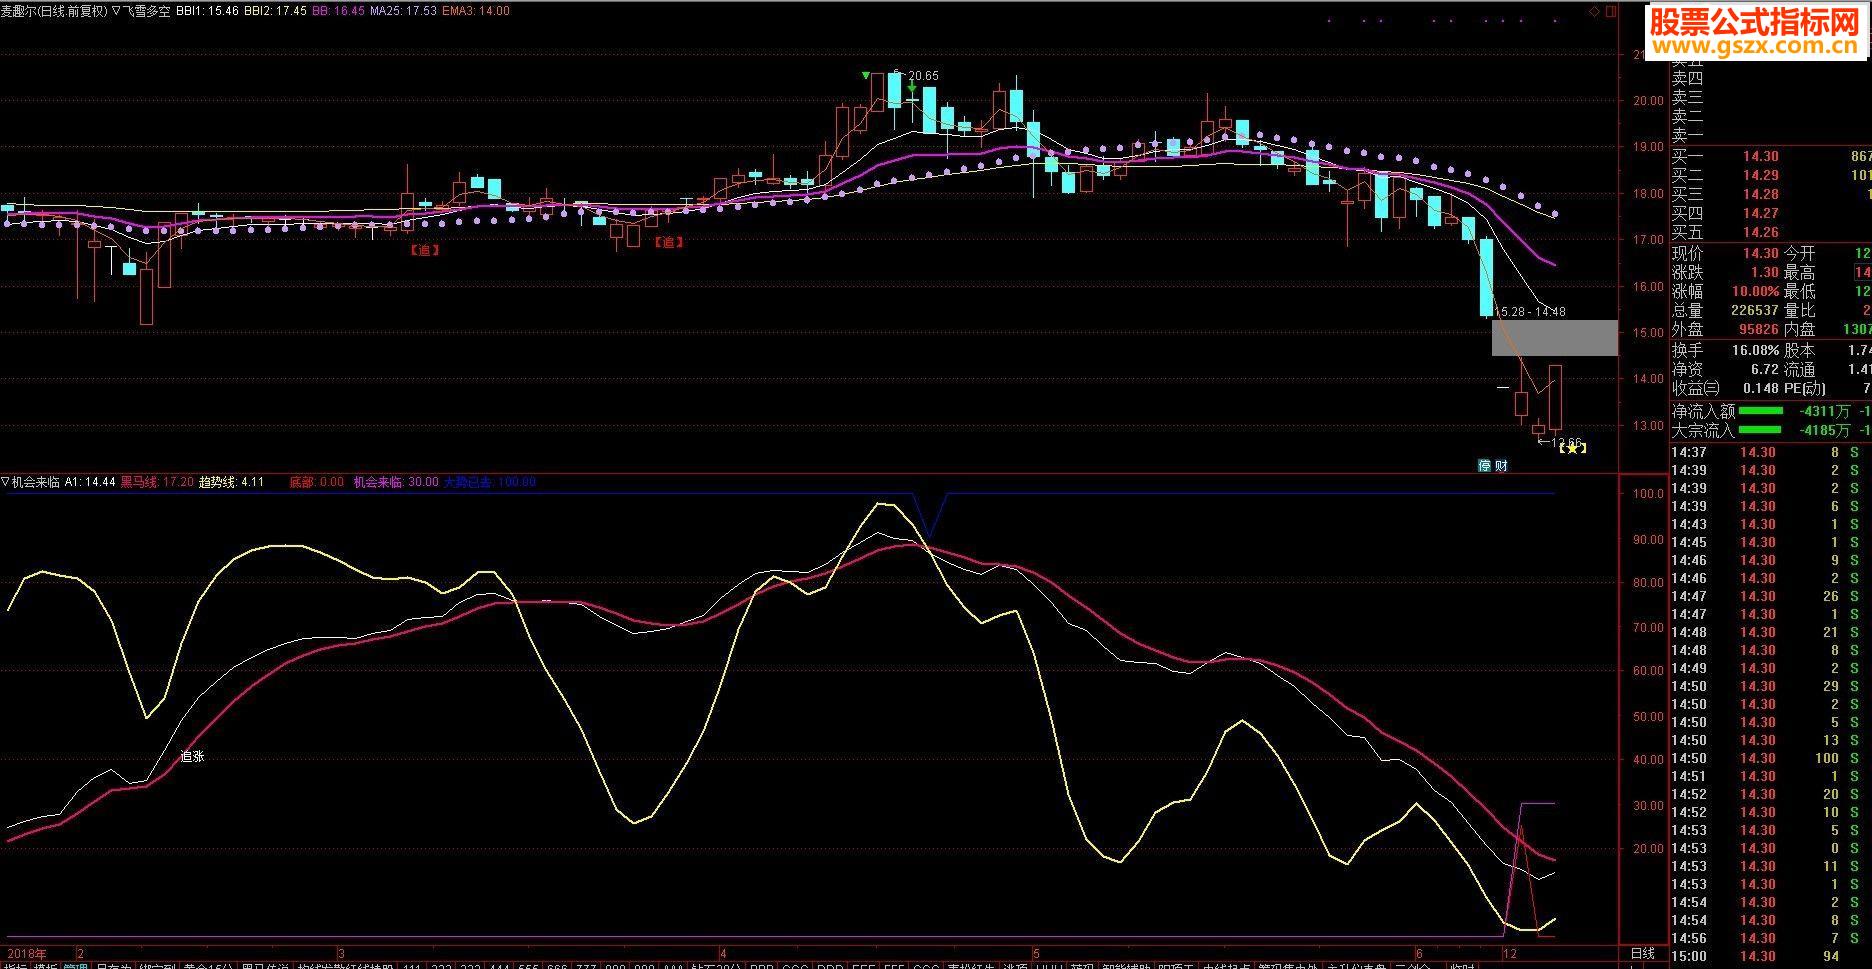Click the 15.28 - 14.48 gap label
This screenshot has width=1872, height=969.
pos(1530,312)
